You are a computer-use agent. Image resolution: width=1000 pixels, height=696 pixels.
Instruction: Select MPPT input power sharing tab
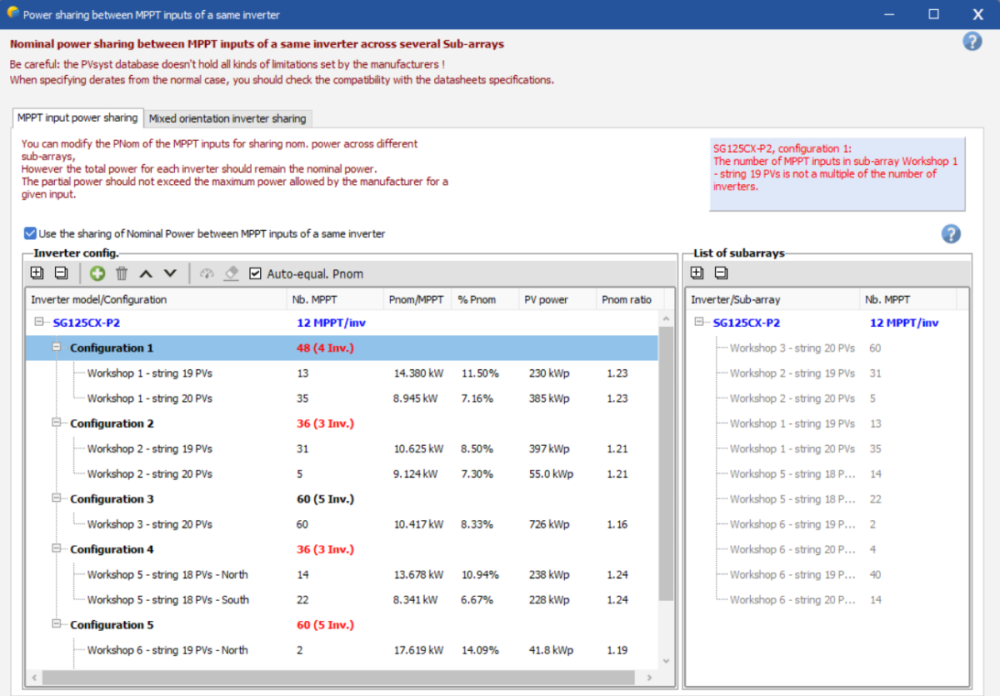(x=78, y=118)
